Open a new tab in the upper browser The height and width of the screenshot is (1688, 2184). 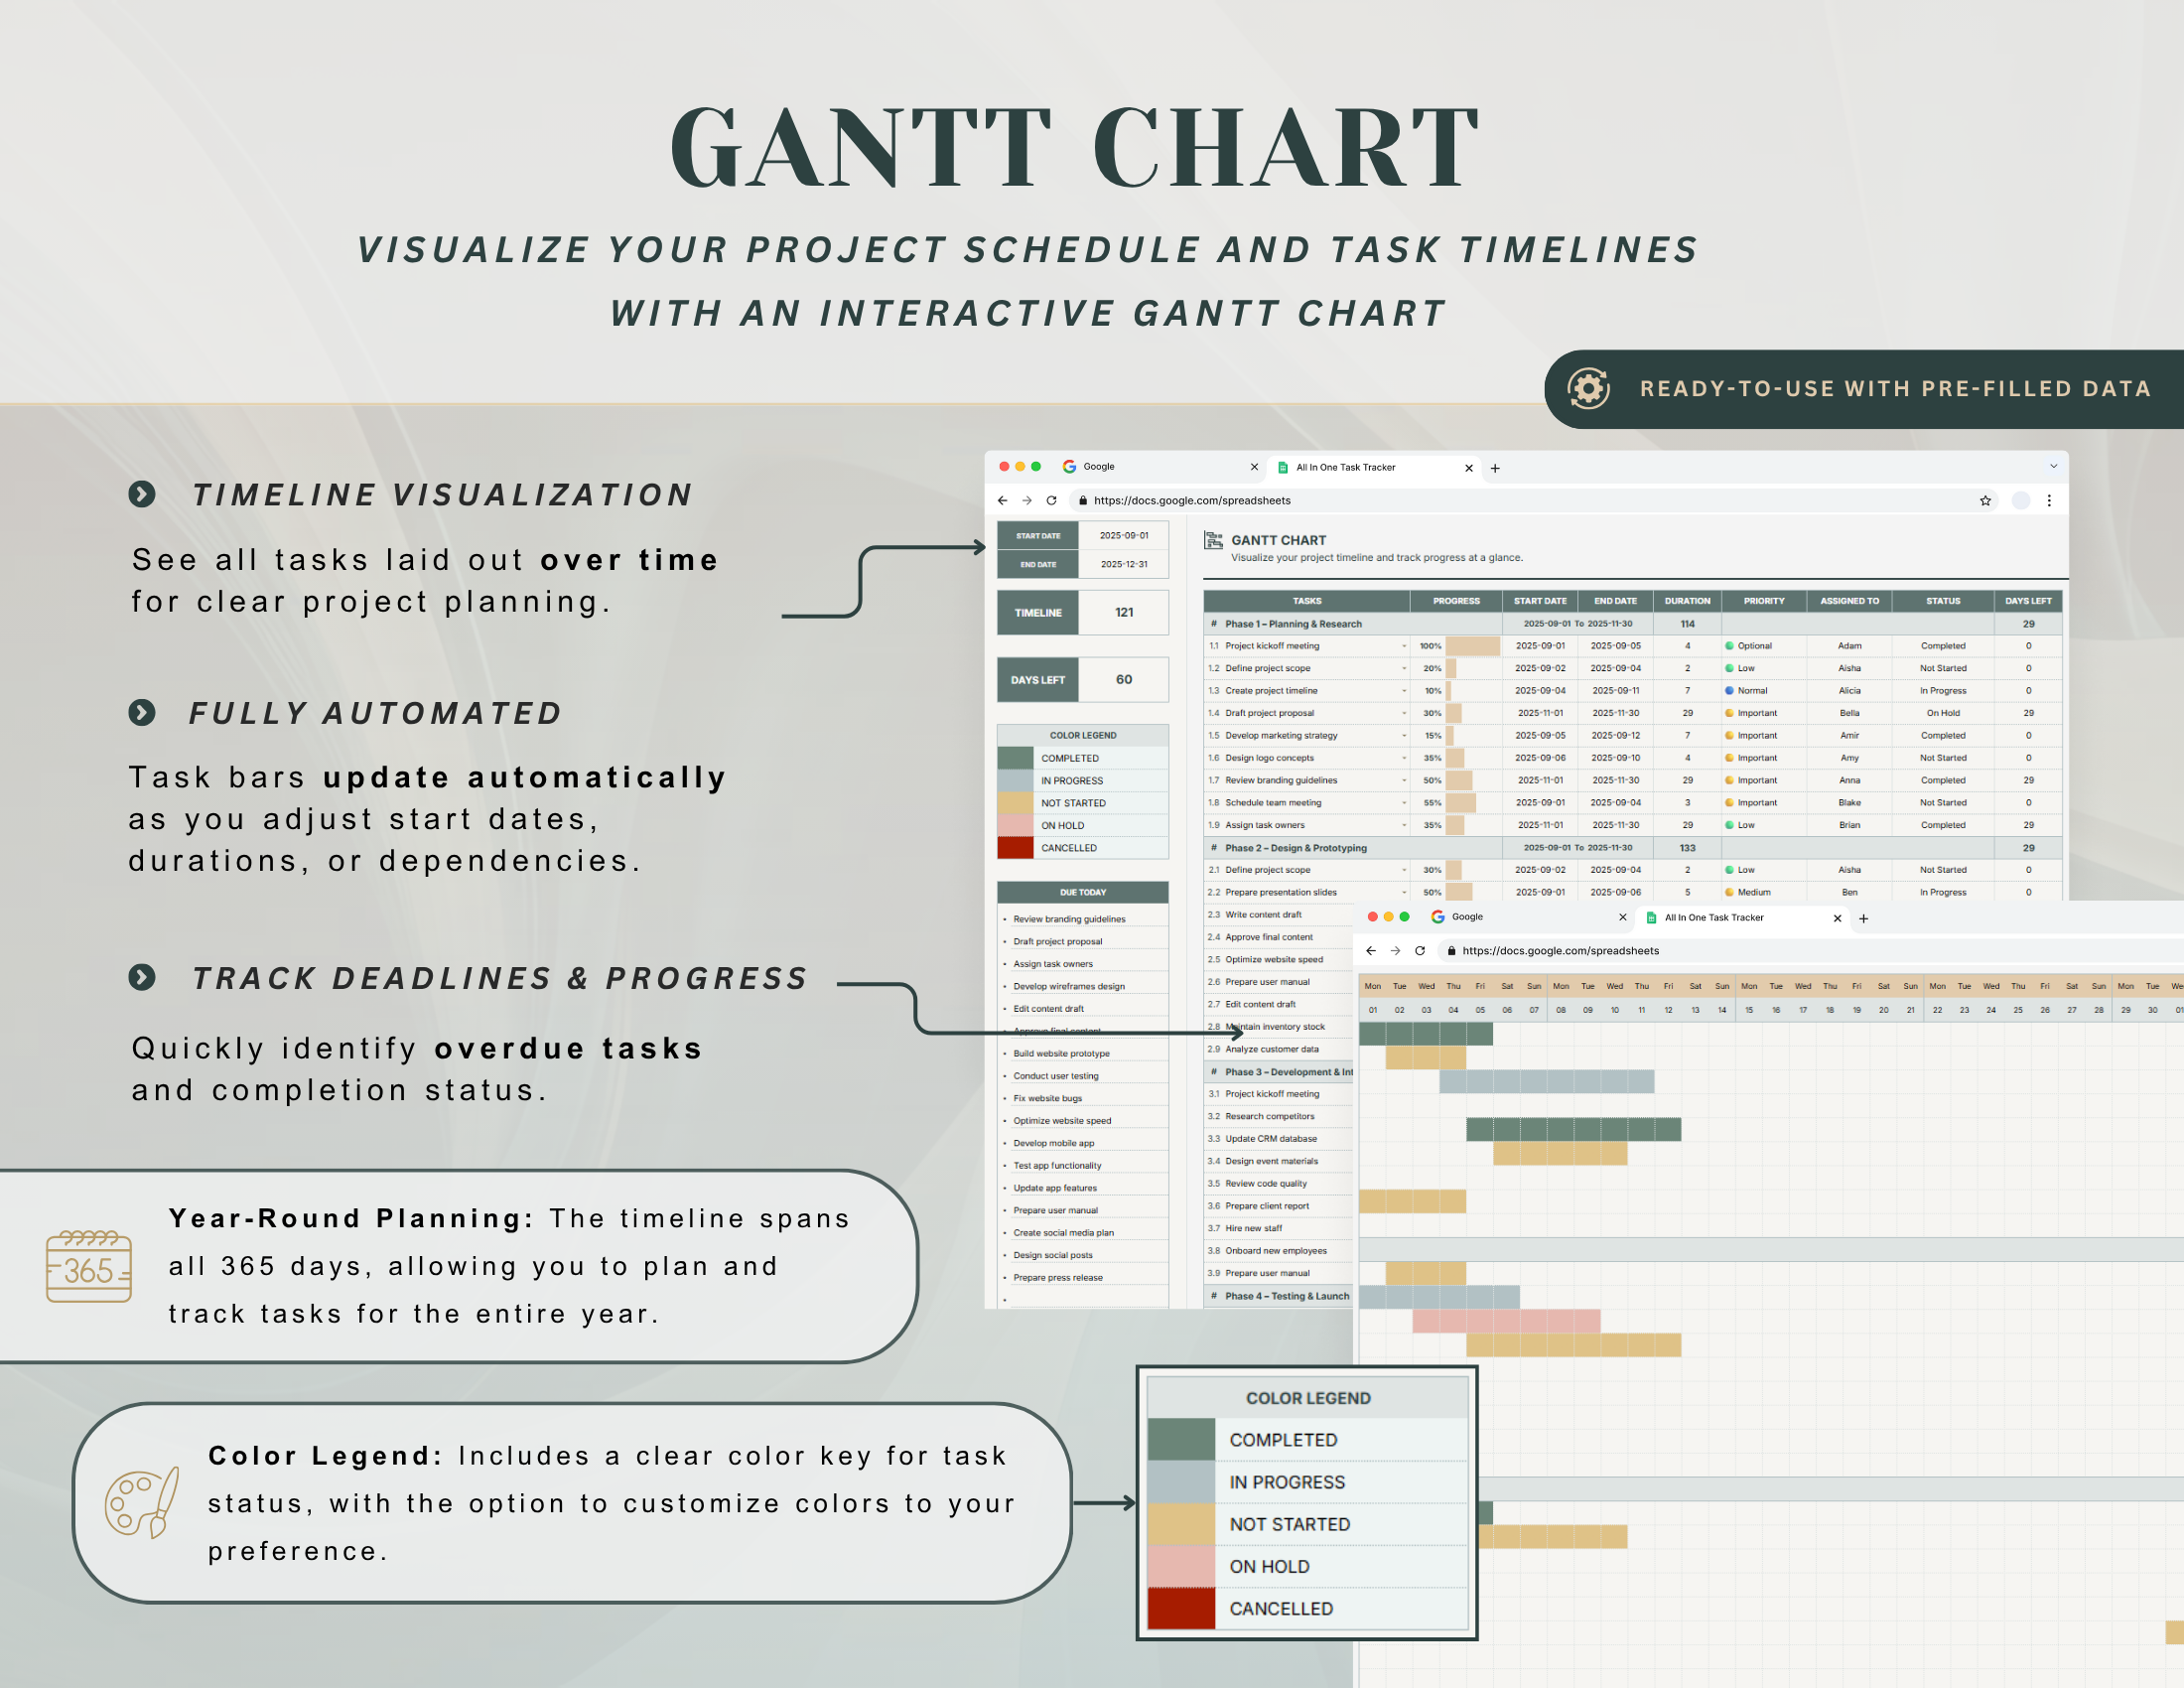pos(1495,468)
